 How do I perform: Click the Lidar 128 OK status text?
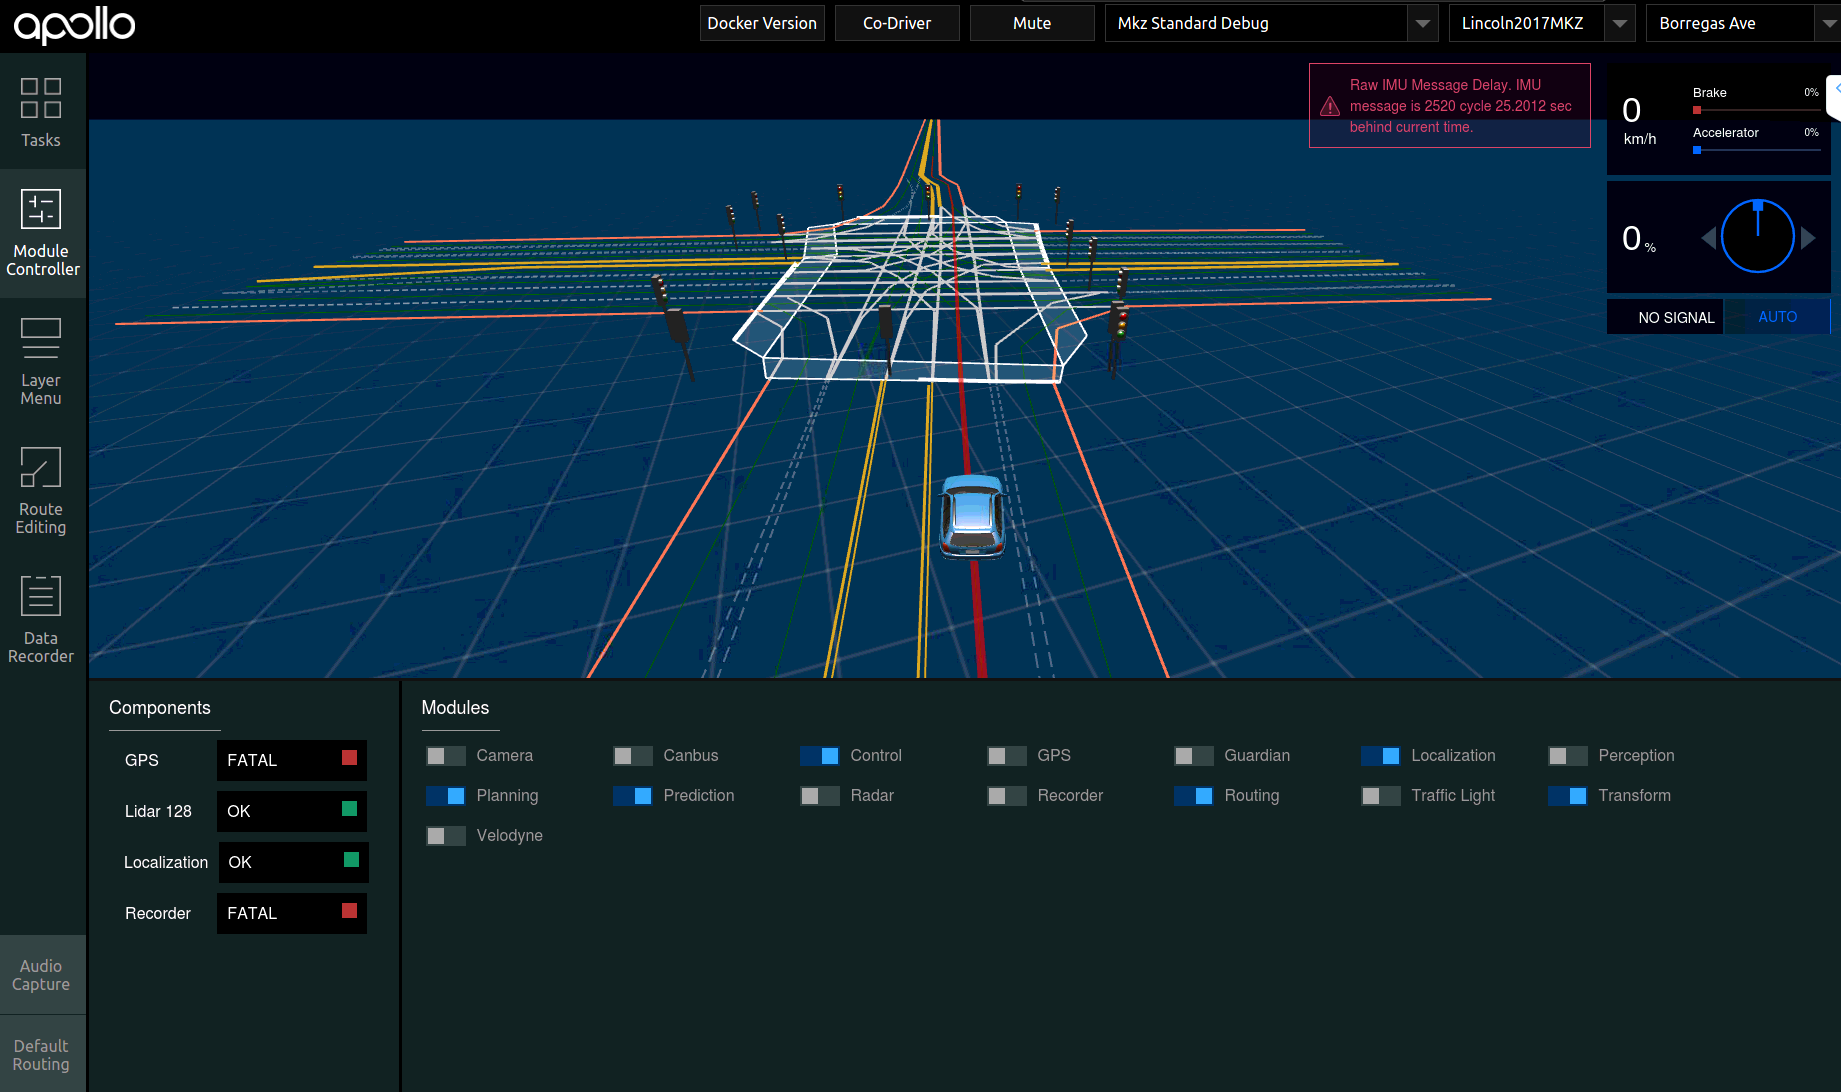tap(239, 812)
